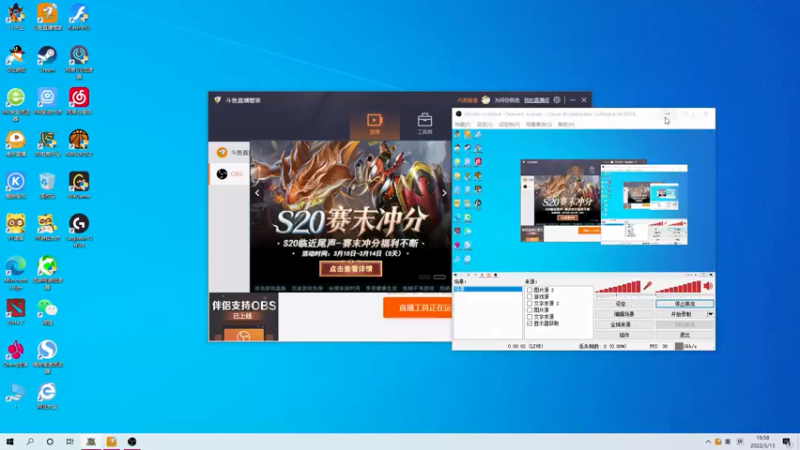Open the NBA2K basketball desktop icon

tap(79, 143)
